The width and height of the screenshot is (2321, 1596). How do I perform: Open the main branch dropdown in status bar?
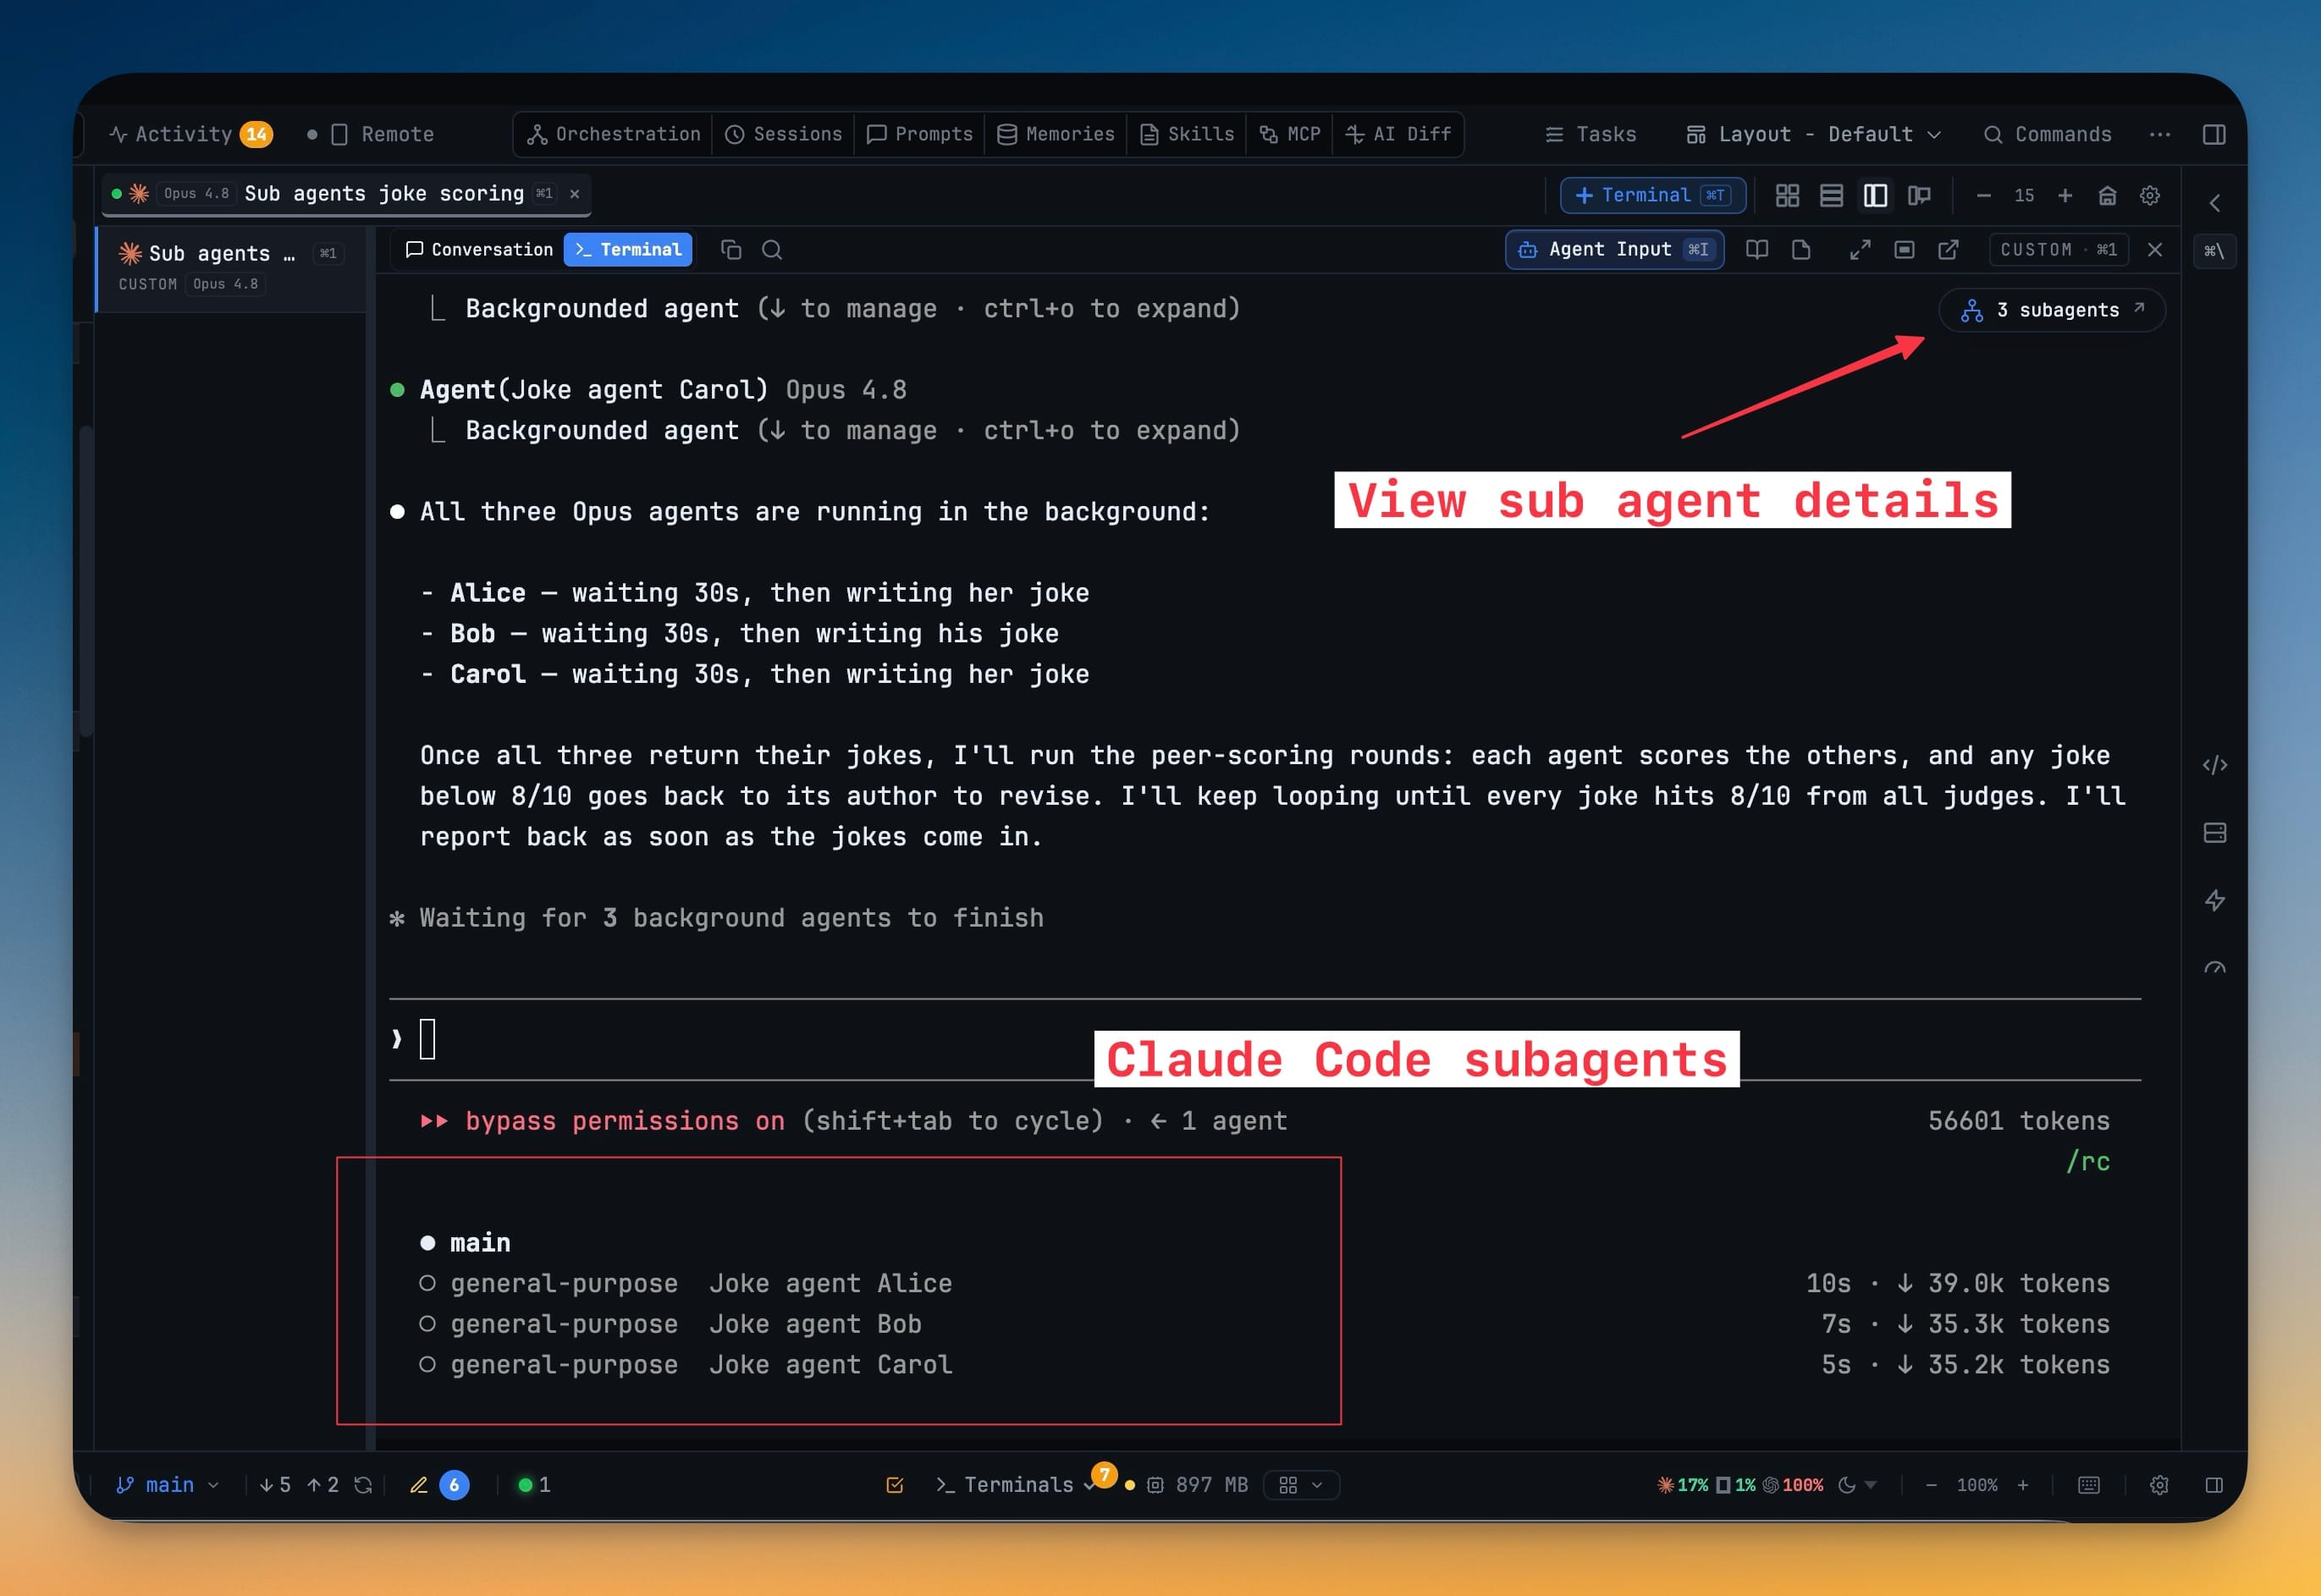point(167,1485)
